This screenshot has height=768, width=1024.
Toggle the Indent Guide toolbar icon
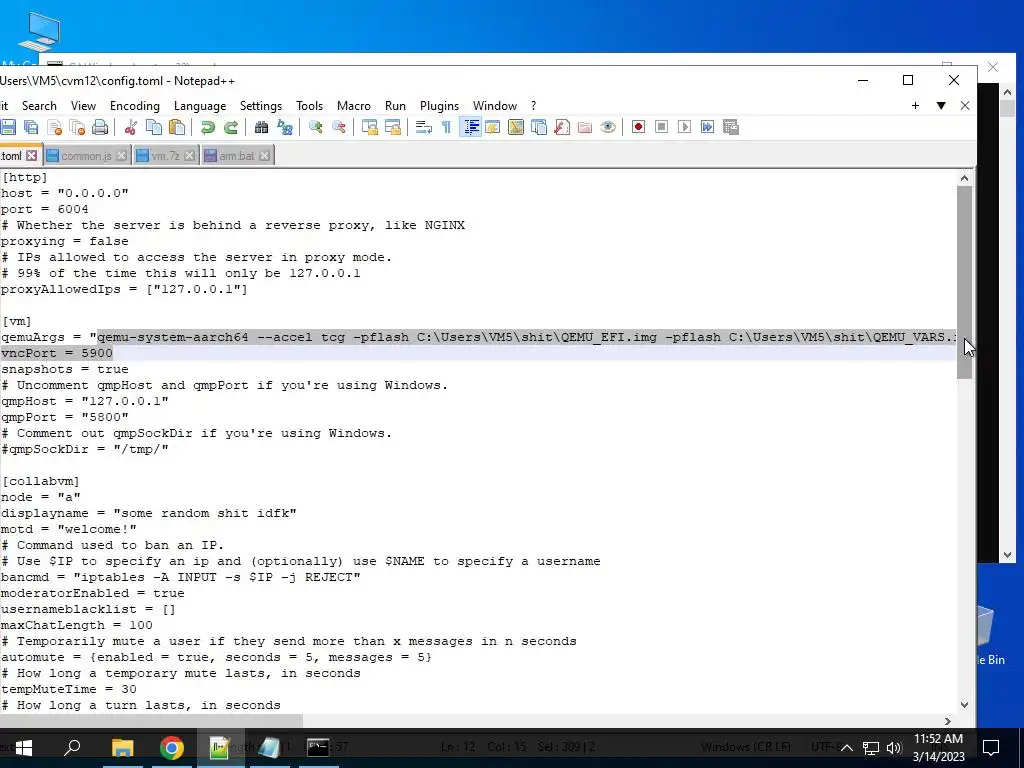[x=470, y=127]
